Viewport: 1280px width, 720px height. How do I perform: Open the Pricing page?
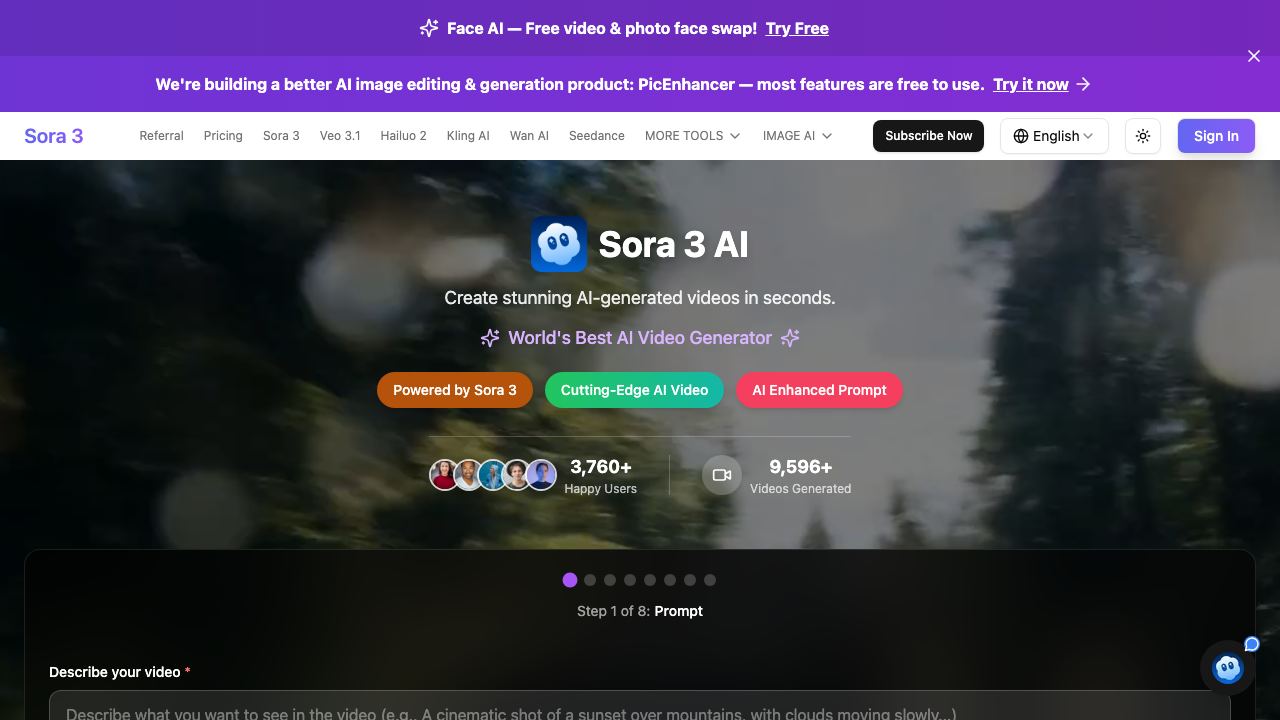(223, 136)
